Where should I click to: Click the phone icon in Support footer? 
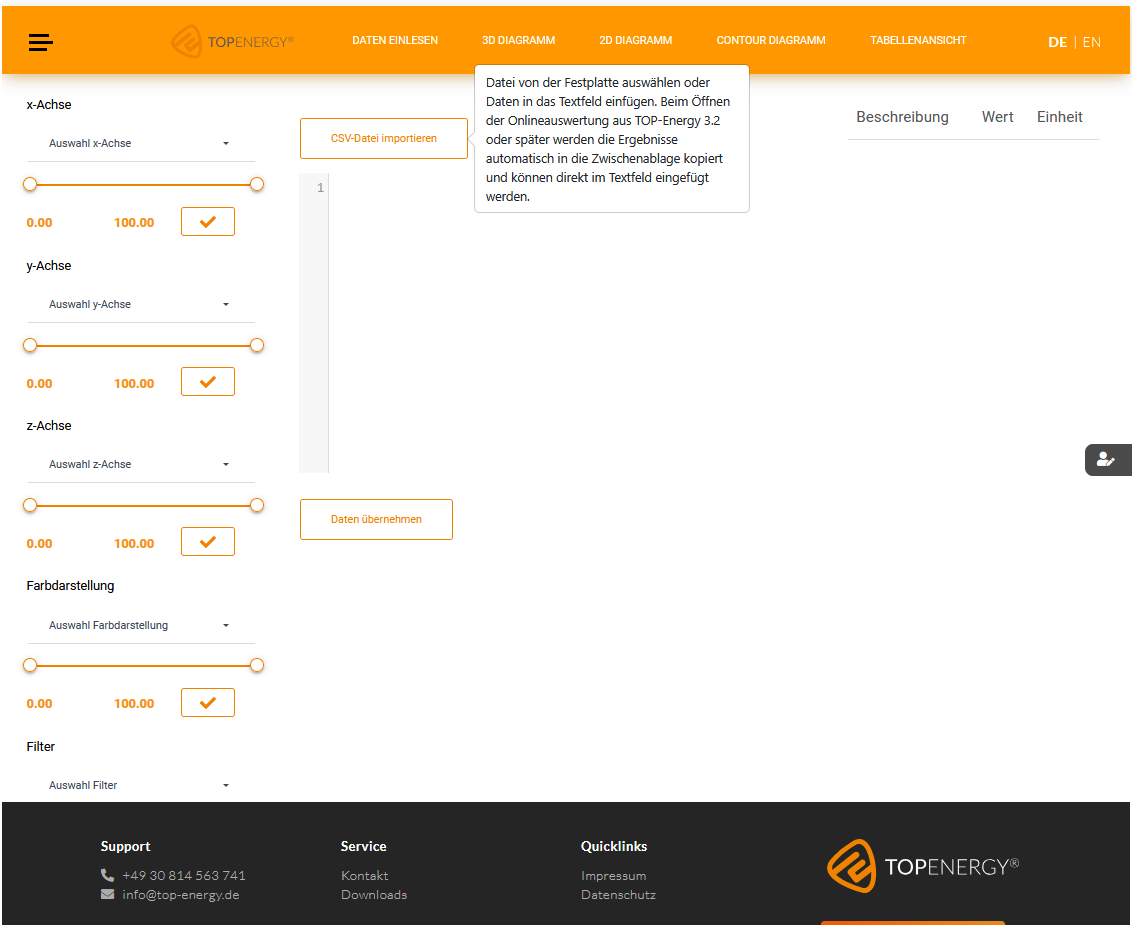coord(108,875)
